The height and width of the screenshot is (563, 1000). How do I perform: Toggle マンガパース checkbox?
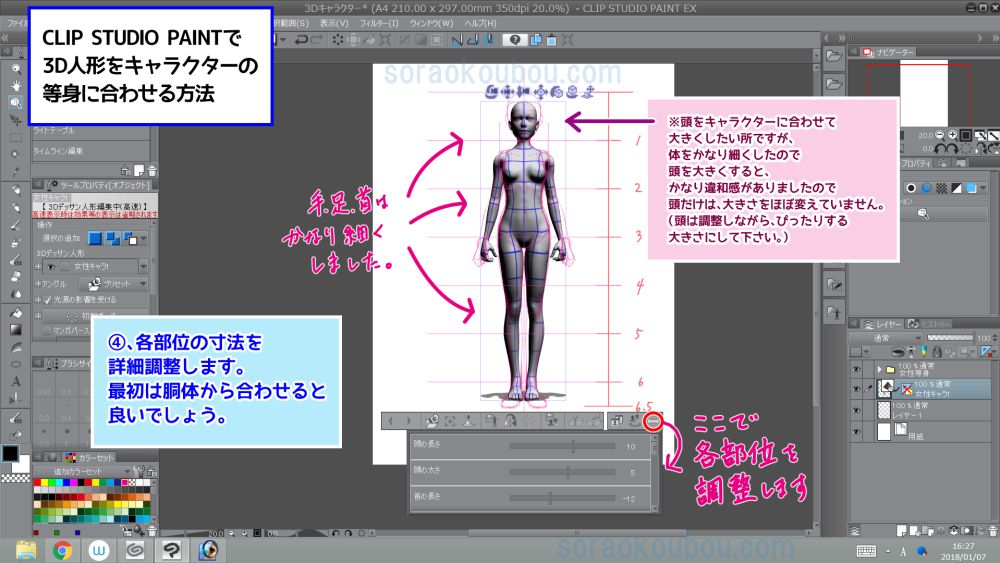pos(47,330)
